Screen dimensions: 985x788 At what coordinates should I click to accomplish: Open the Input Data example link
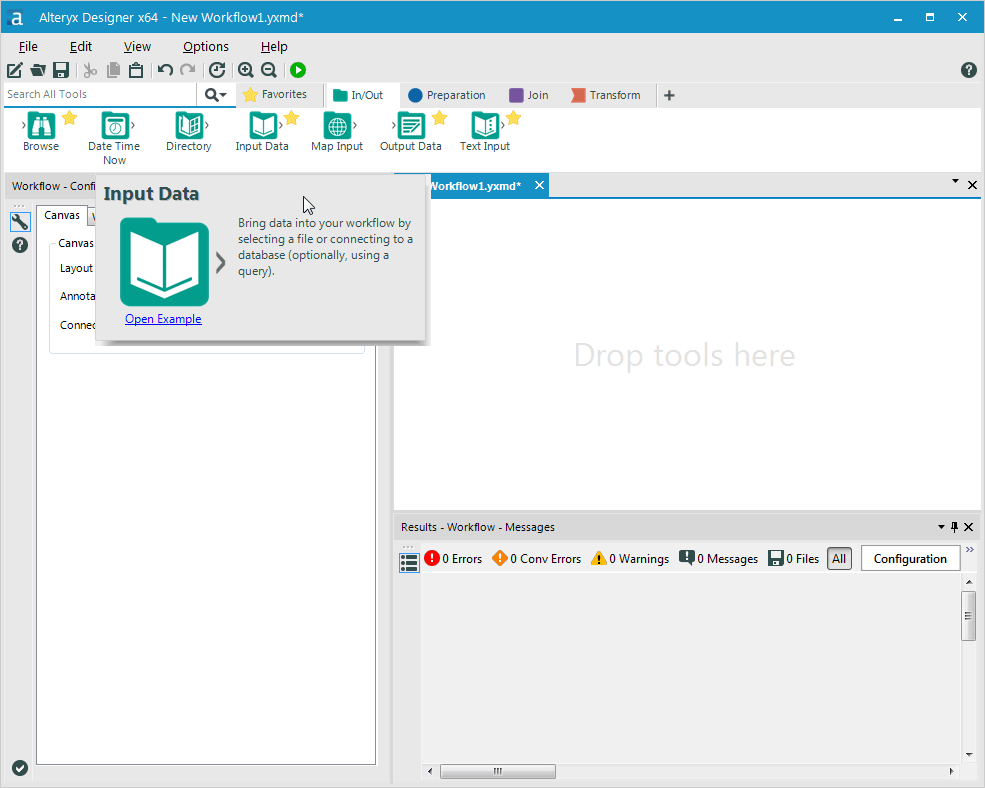click(x=163, y=319)
